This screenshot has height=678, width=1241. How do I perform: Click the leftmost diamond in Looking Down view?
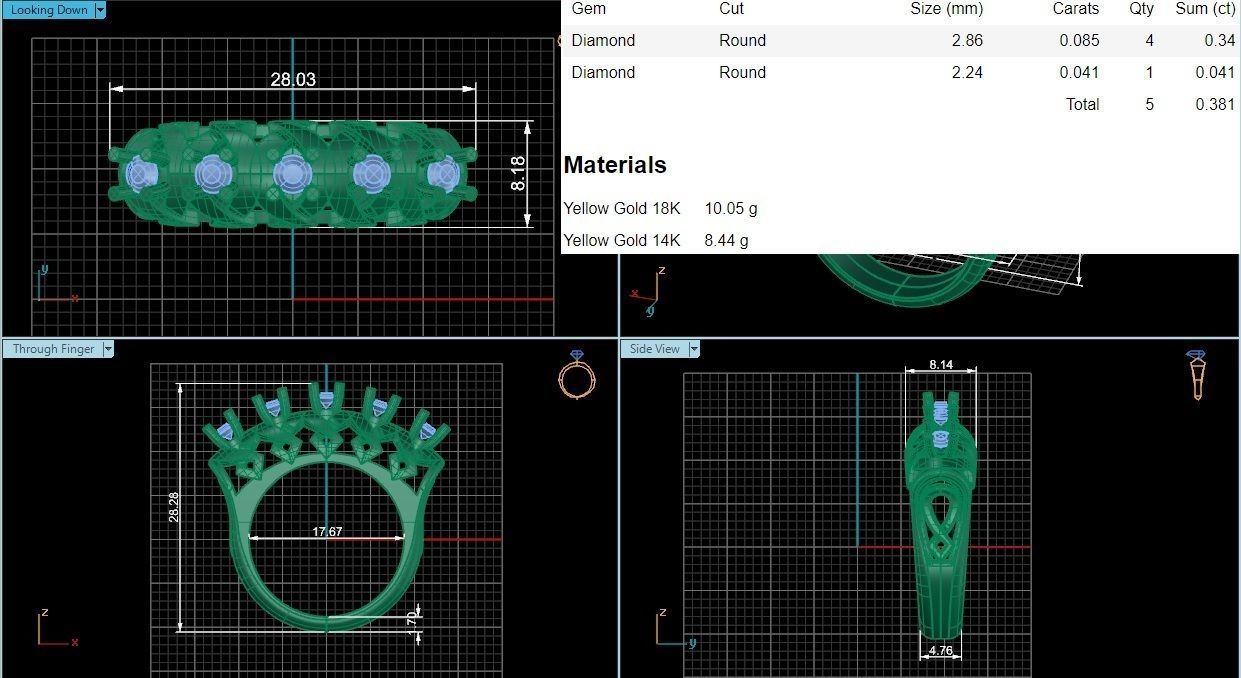140,174
